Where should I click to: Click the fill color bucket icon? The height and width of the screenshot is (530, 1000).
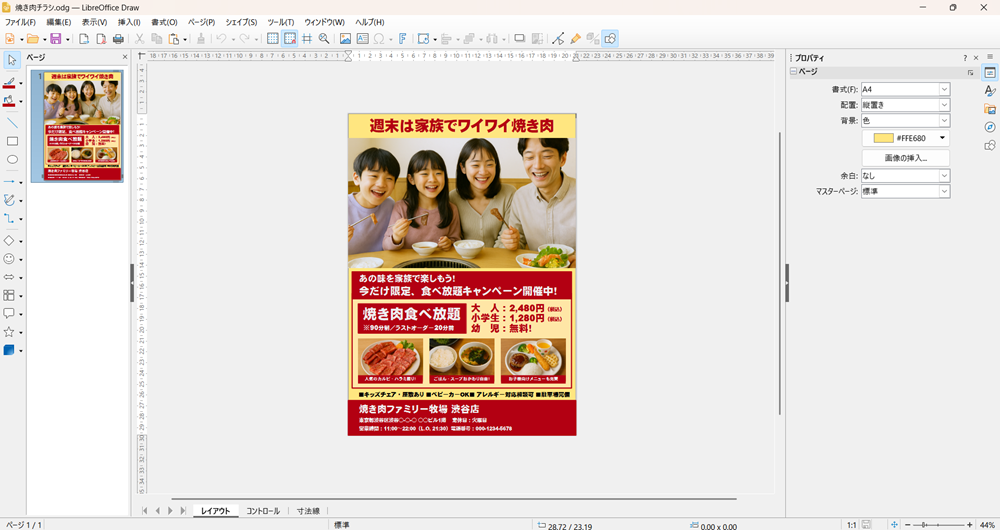pyautogui.click(x=9, y=101)
